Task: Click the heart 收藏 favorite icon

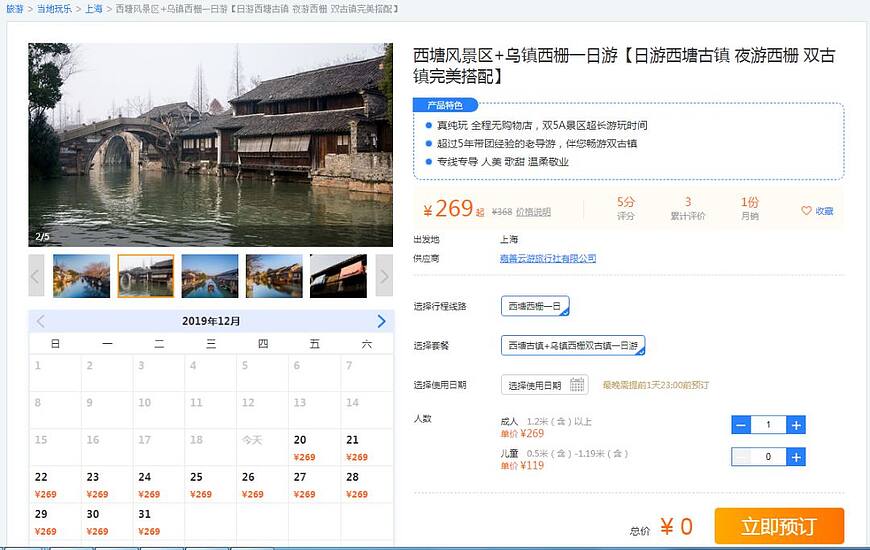Action: point(817,211)
